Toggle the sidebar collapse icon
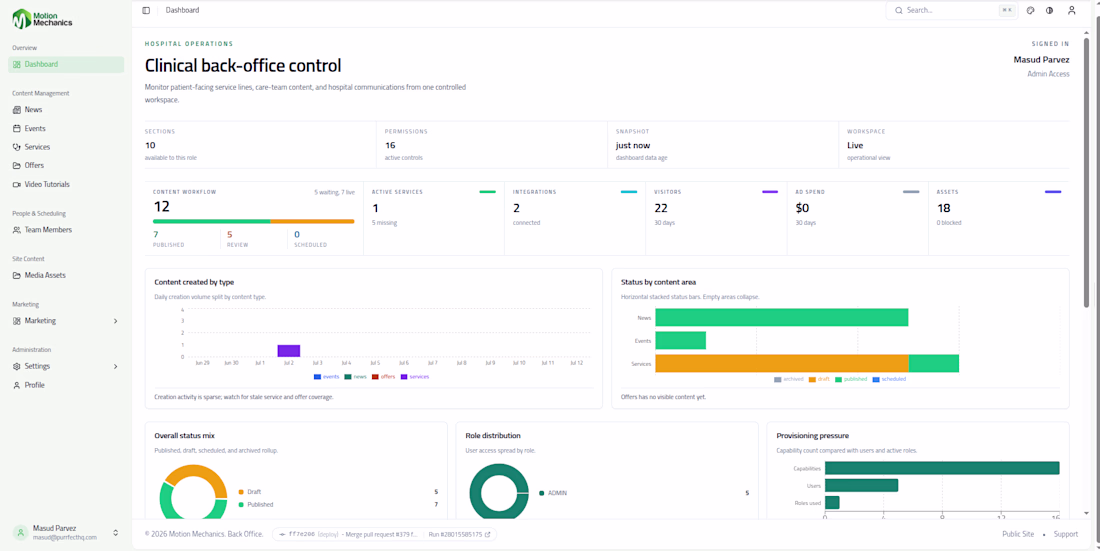Screen dimensions: 1100x551 (146, 11)
